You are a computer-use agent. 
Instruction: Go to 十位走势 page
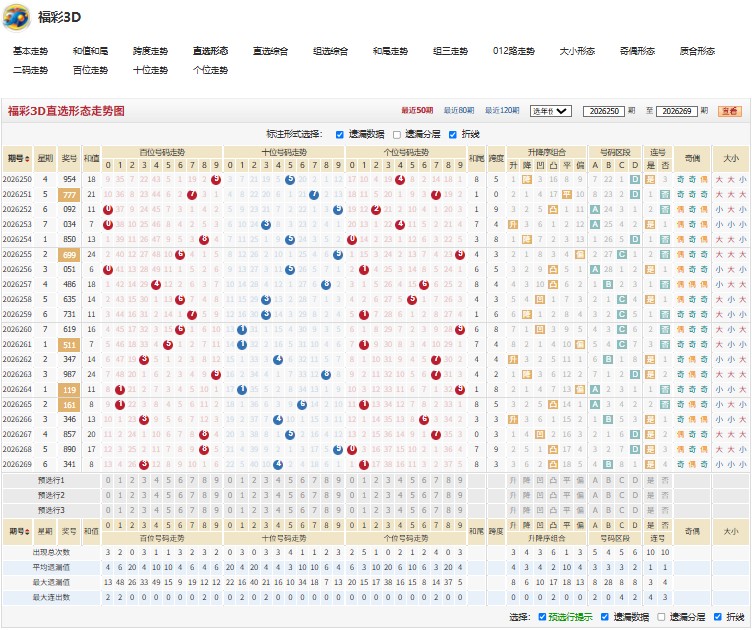[150, 70]
